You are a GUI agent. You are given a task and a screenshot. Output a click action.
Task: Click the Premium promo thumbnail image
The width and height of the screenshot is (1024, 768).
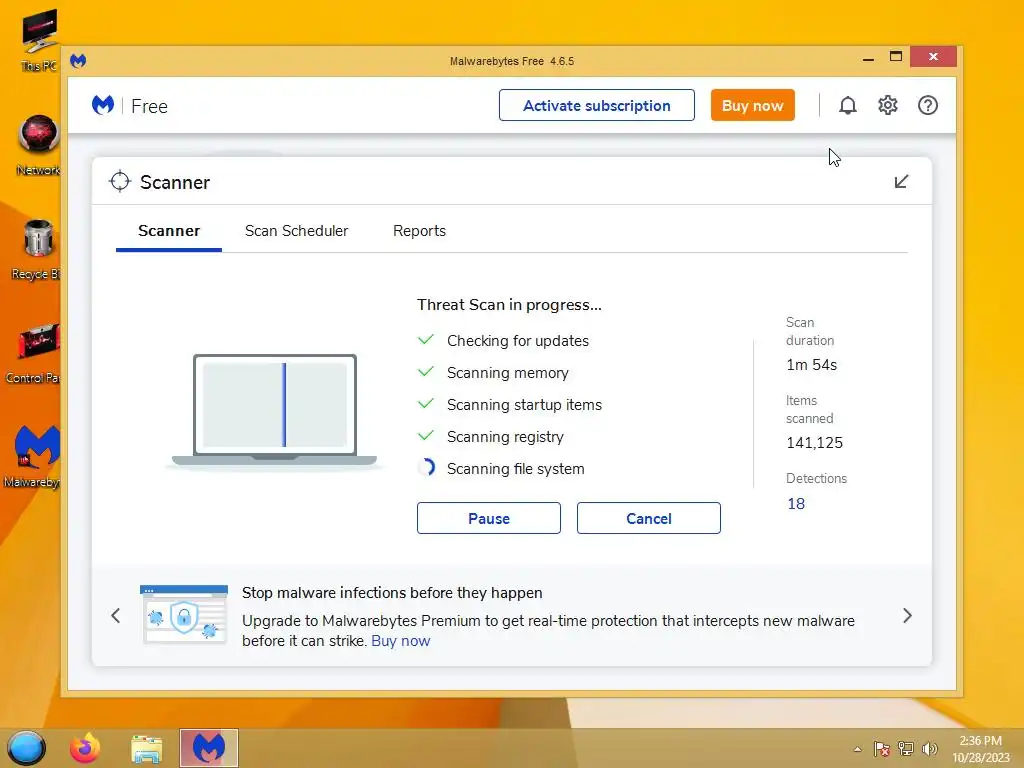[184, 615]
